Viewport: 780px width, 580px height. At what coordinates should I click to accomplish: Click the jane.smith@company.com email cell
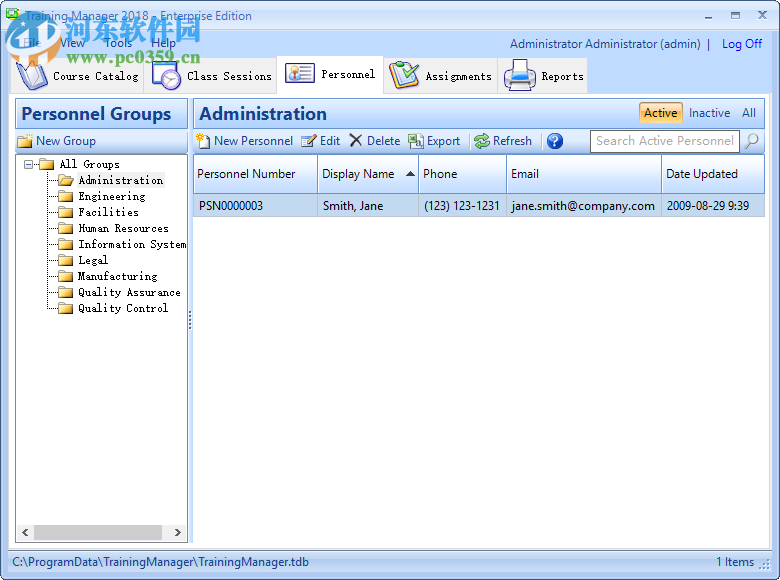tap(584, 206)
